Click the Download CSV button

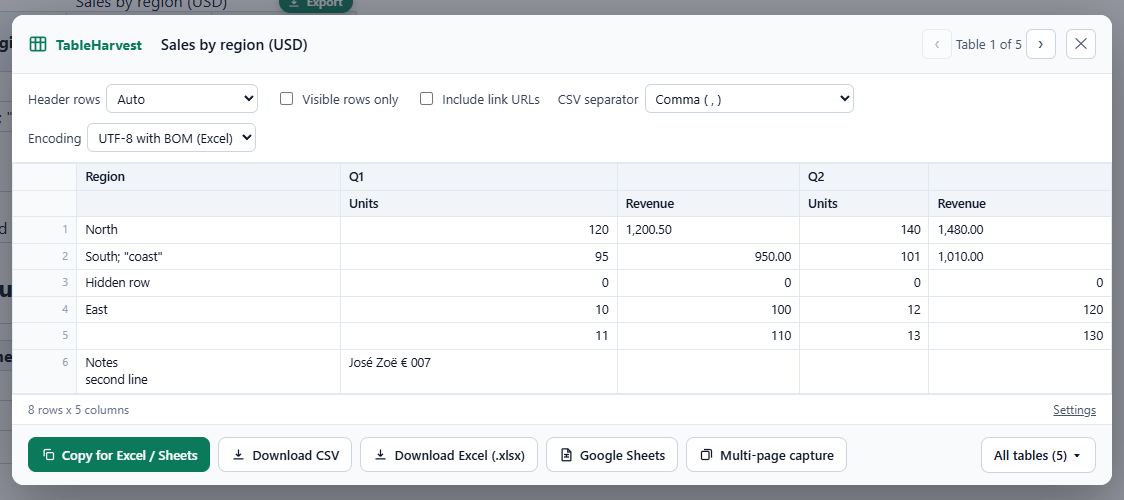pos(285,455)
